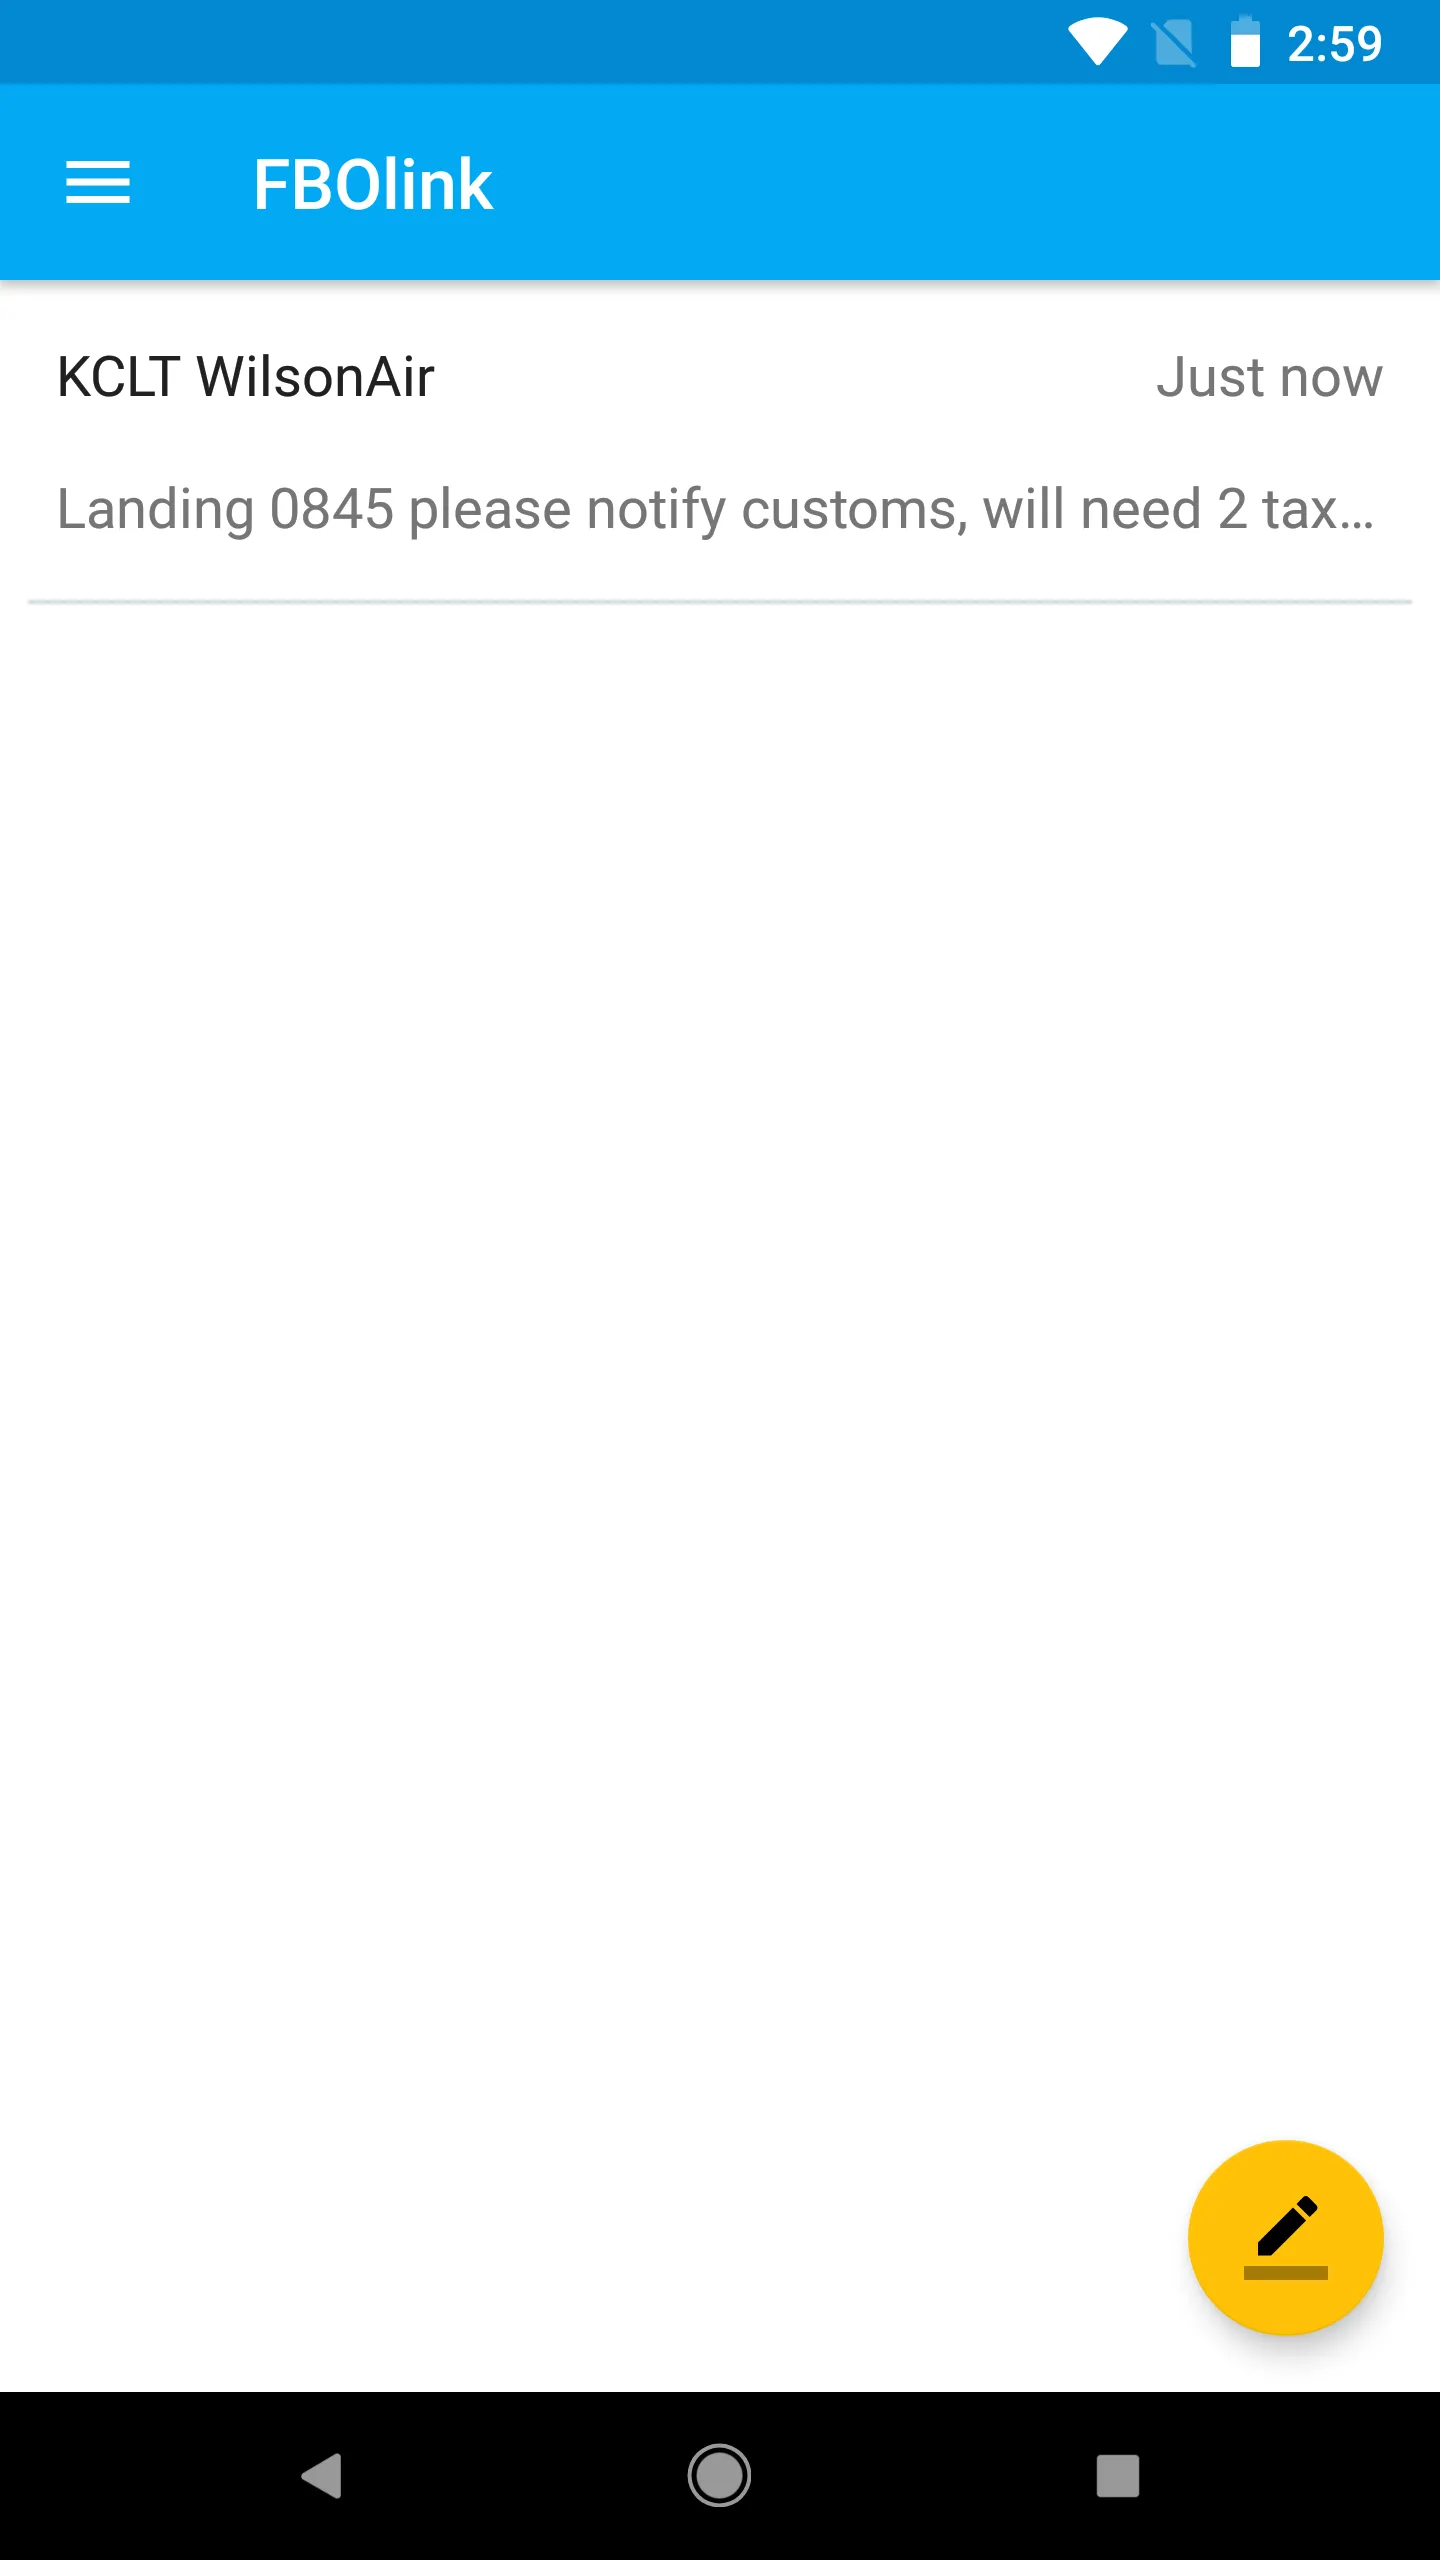Tap the no-SIM card status icon

[1174, 44]
